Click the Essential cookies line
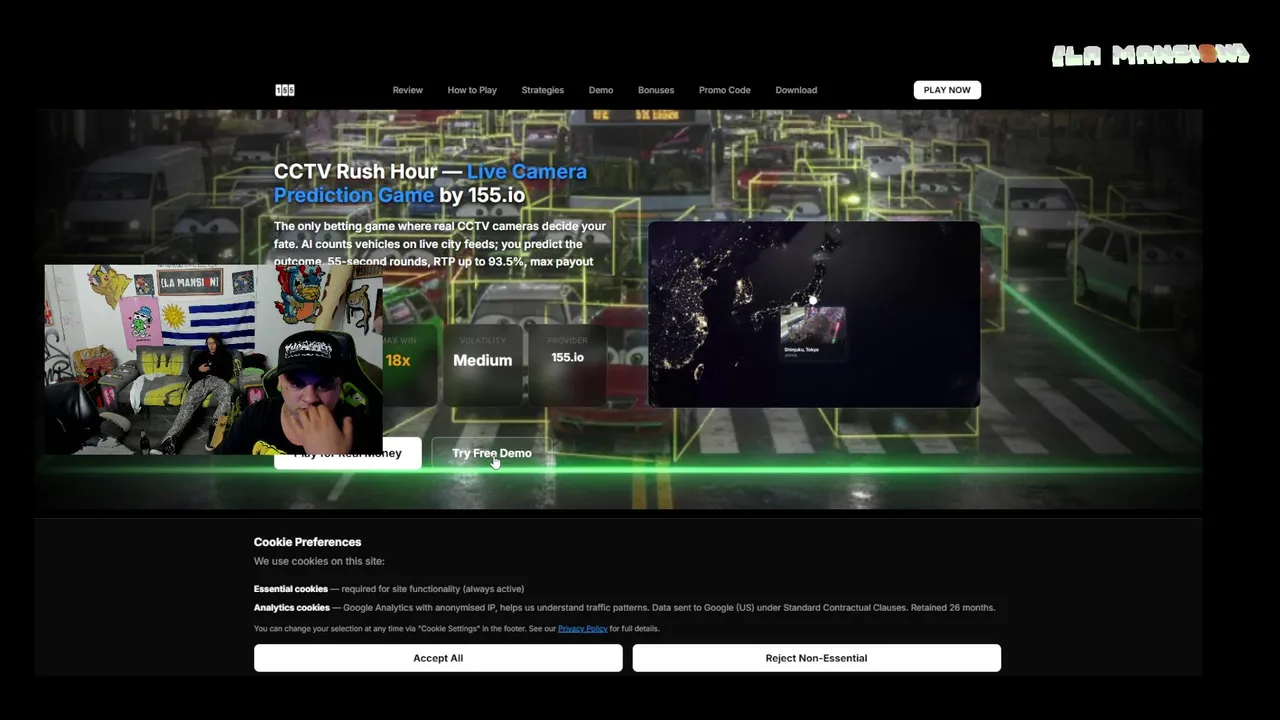 pyautogui.click(x=389, y=589)
